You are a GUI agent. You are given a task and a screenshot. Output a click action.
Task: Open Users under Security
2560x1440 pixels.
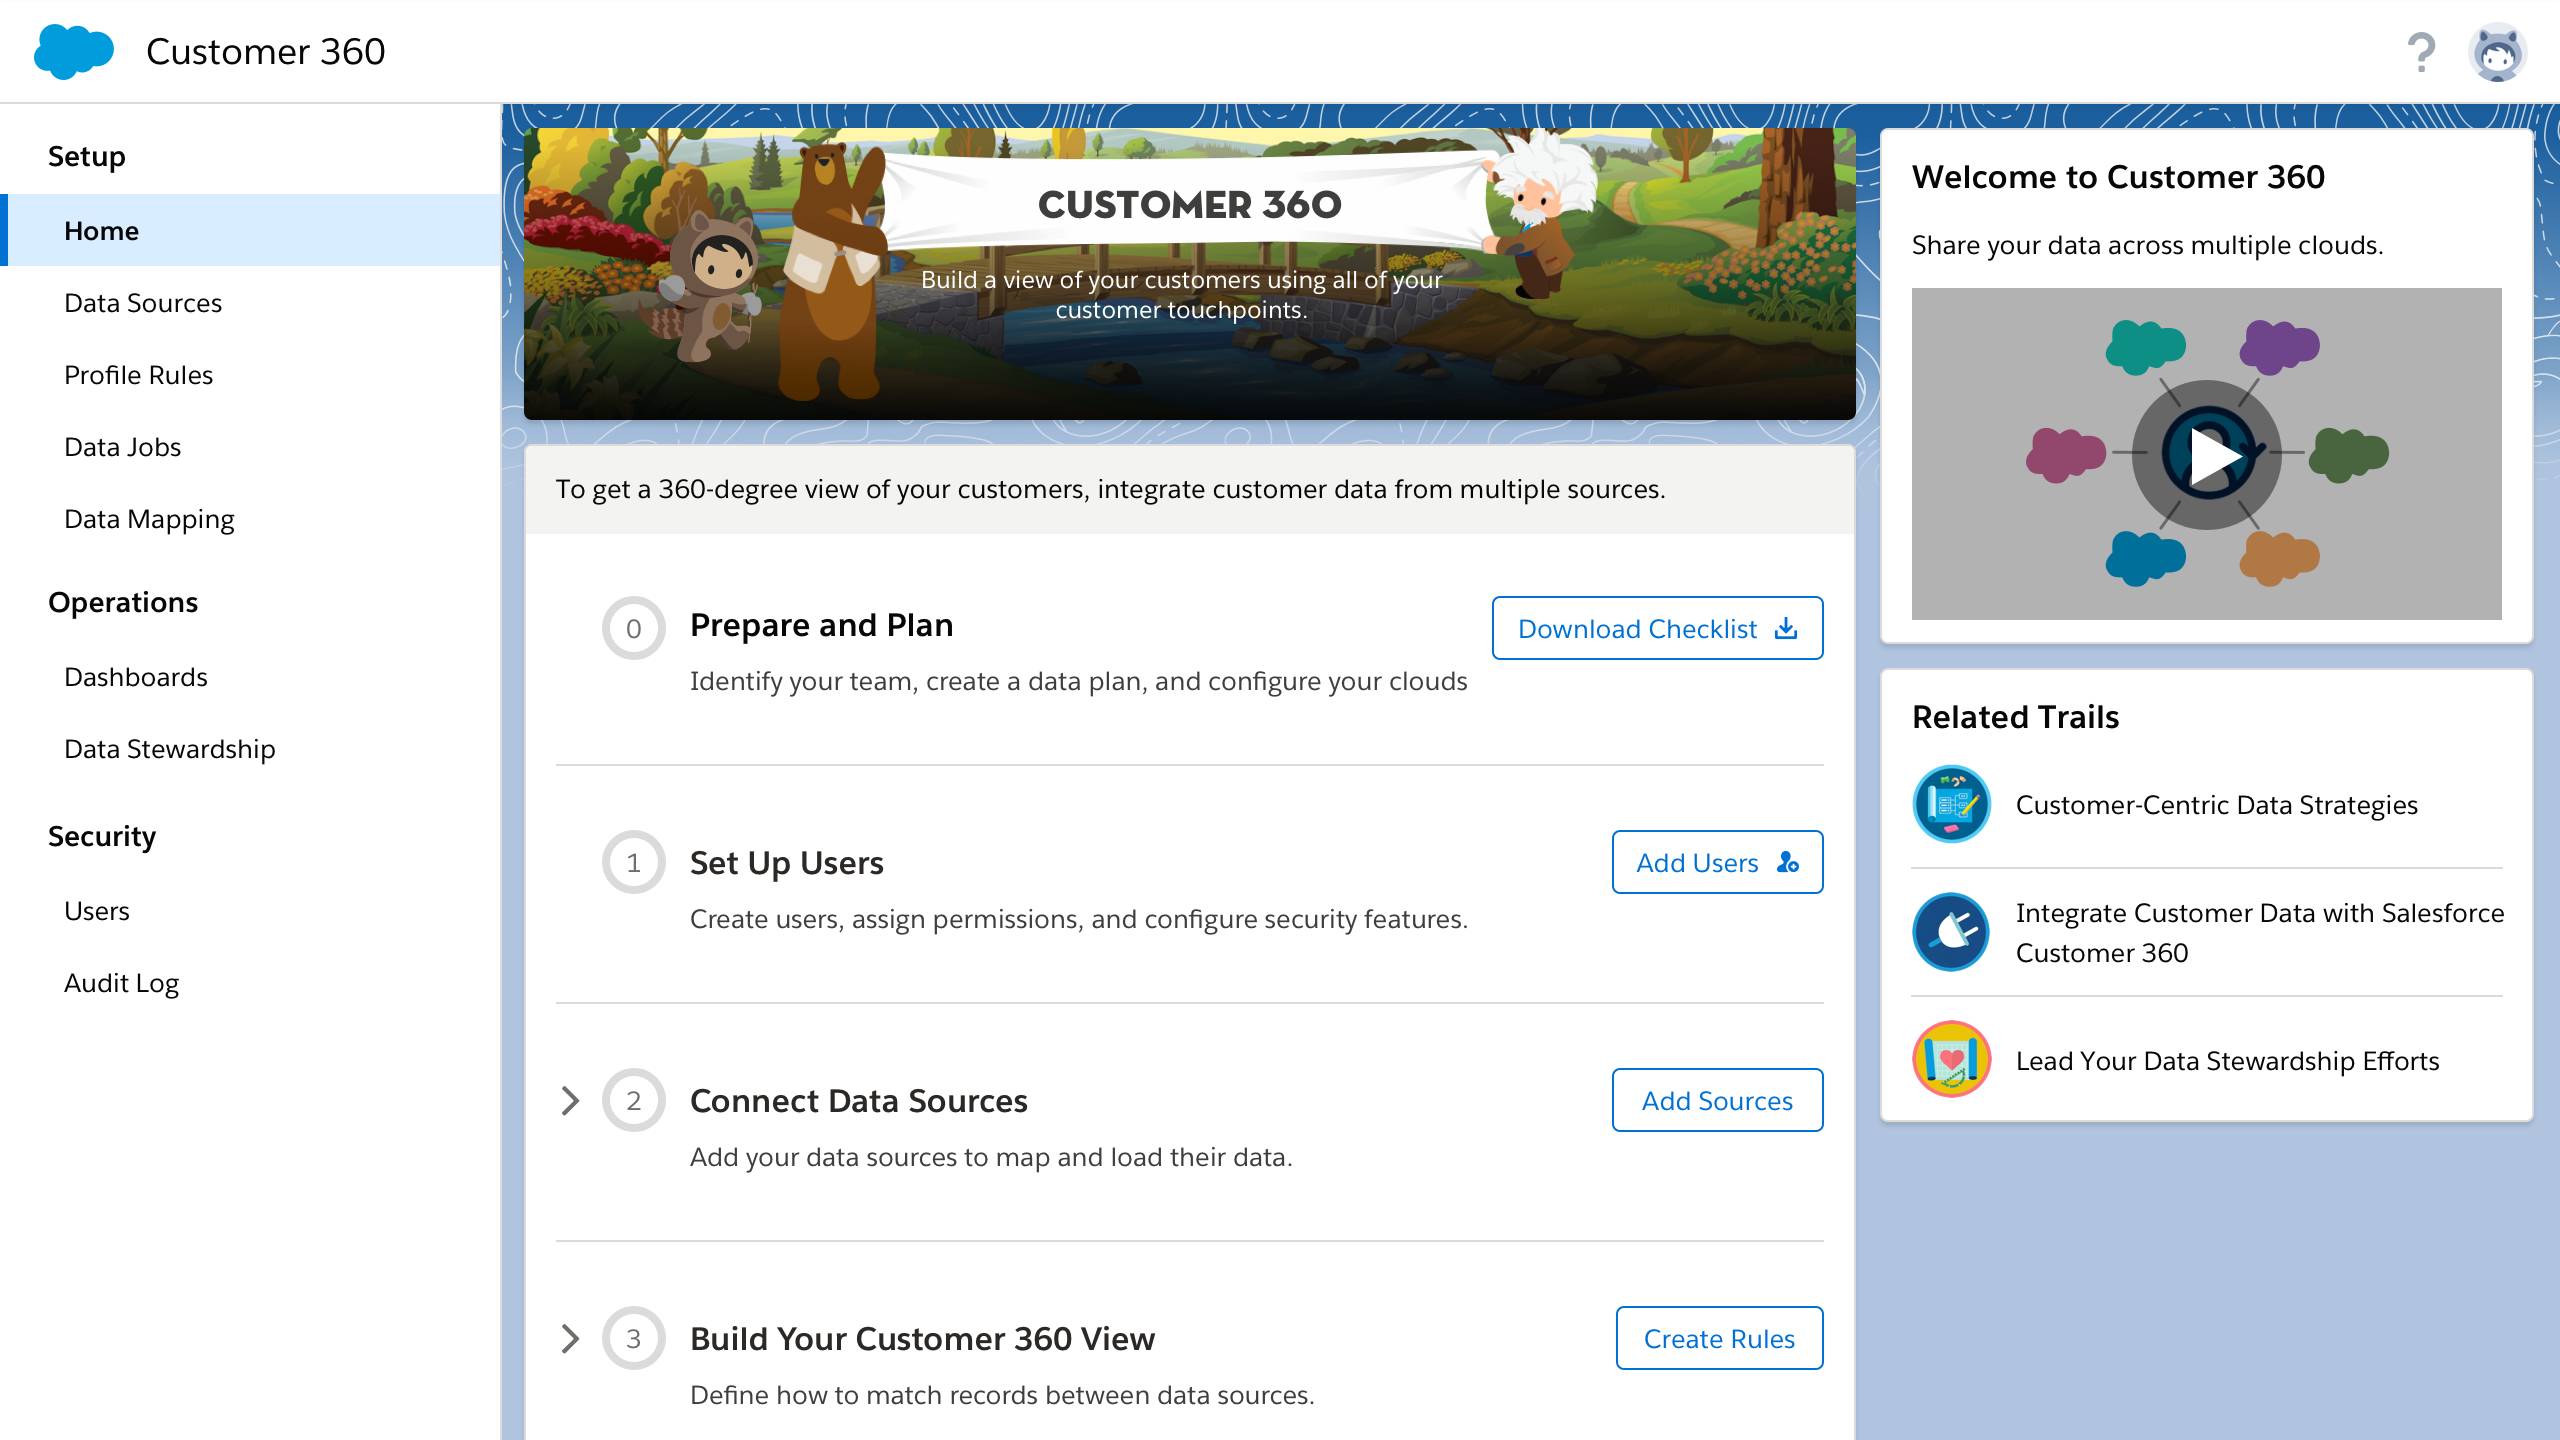[250, 910]
